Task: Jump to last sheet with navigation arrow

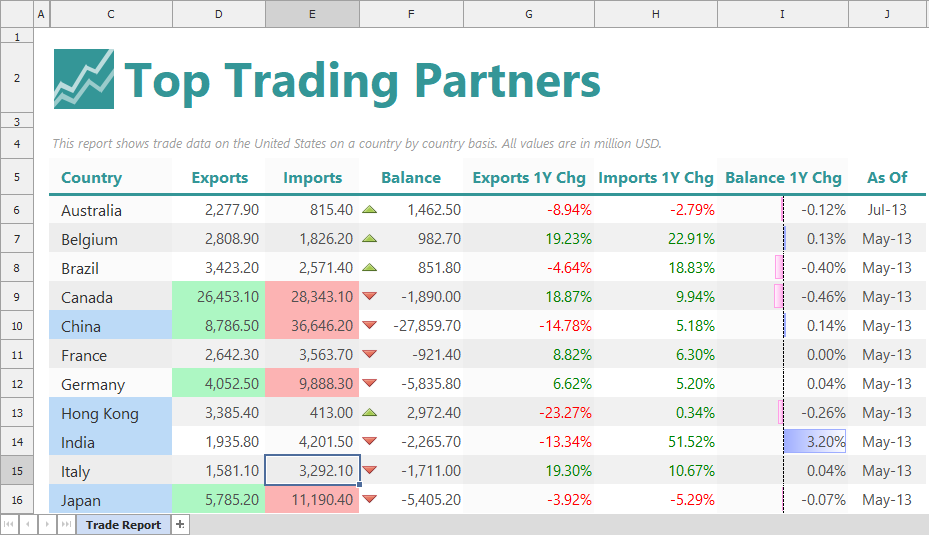Action: [66, 524]
